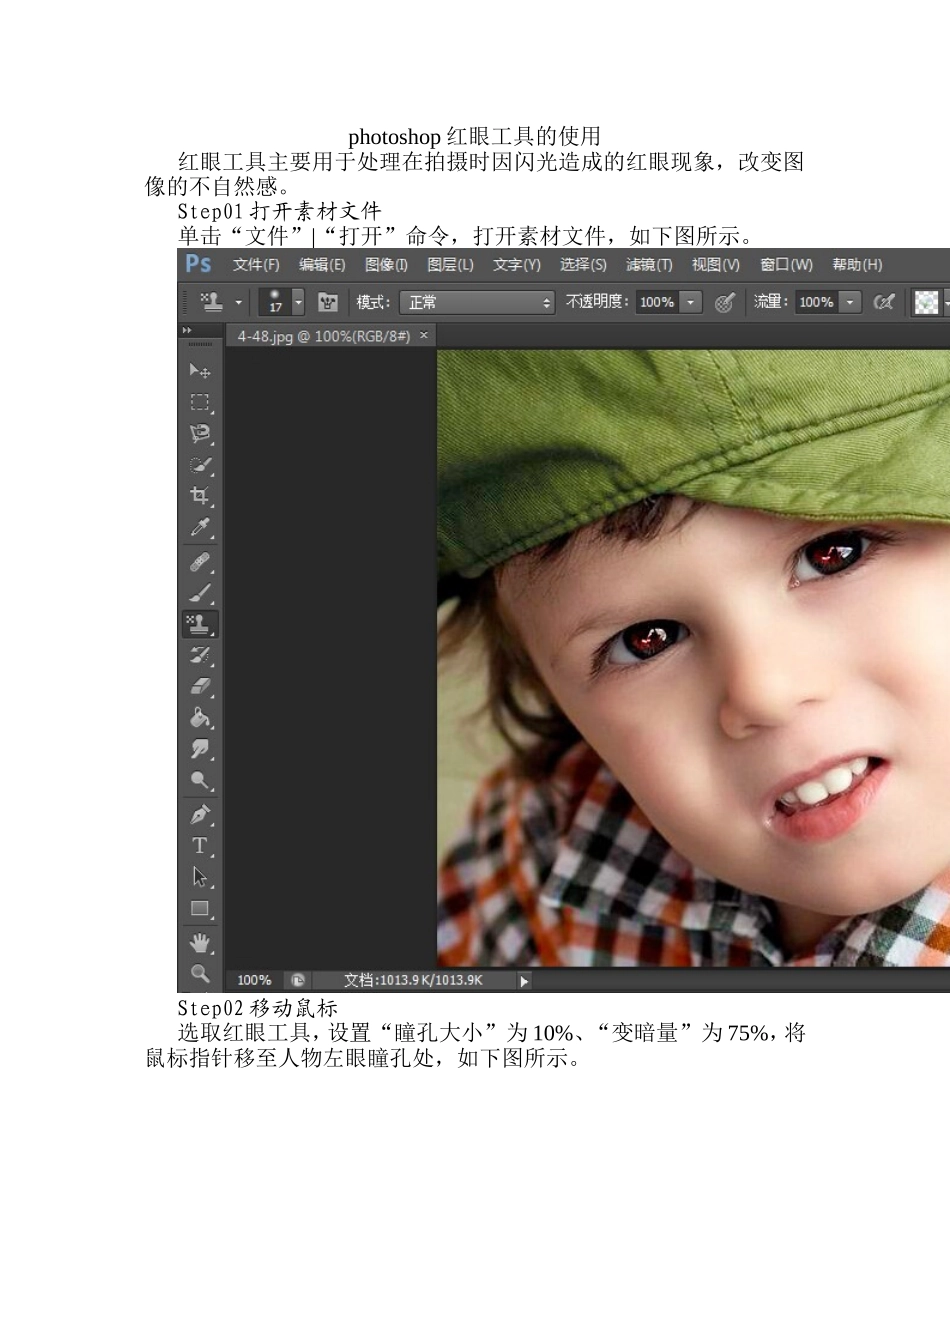Select the History Brush tool
The height and width of the screenshot is (1344, 950).
200,656
